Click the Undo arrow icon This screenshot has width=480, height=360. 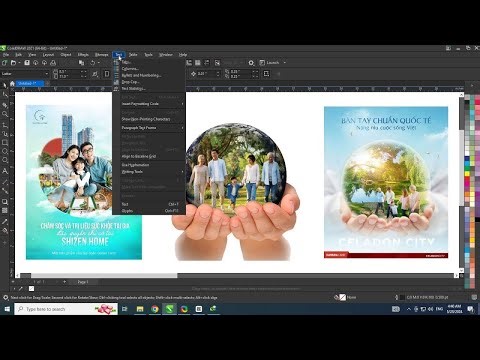(92, 63)
